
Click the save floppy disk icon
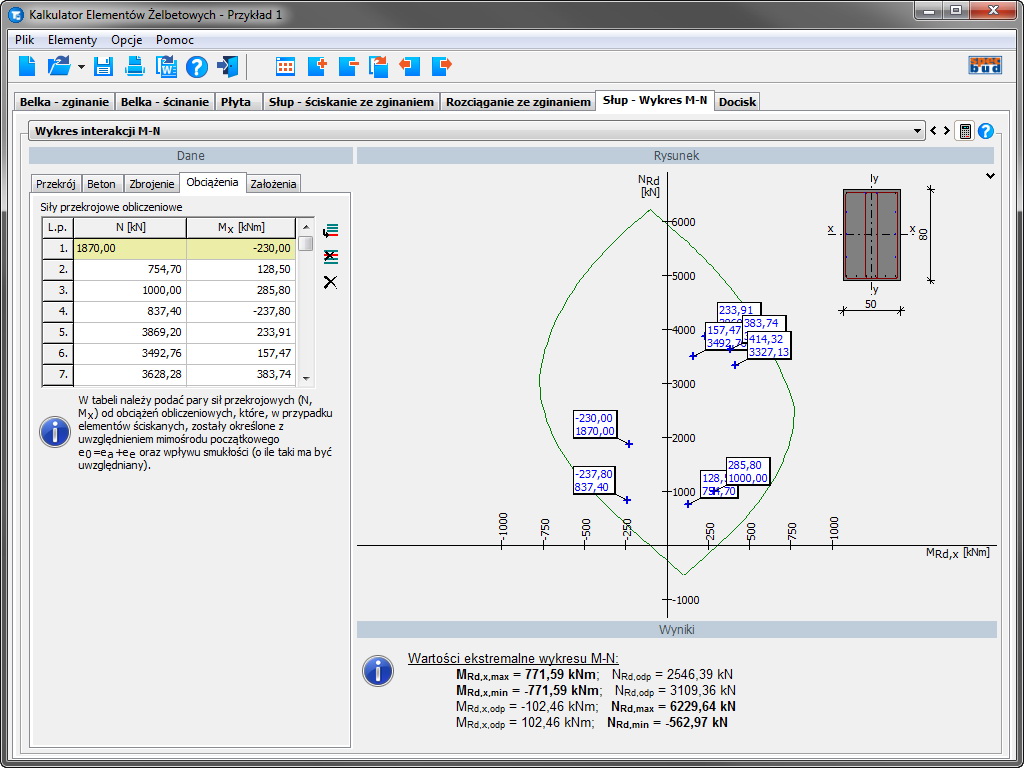[103, 67]
